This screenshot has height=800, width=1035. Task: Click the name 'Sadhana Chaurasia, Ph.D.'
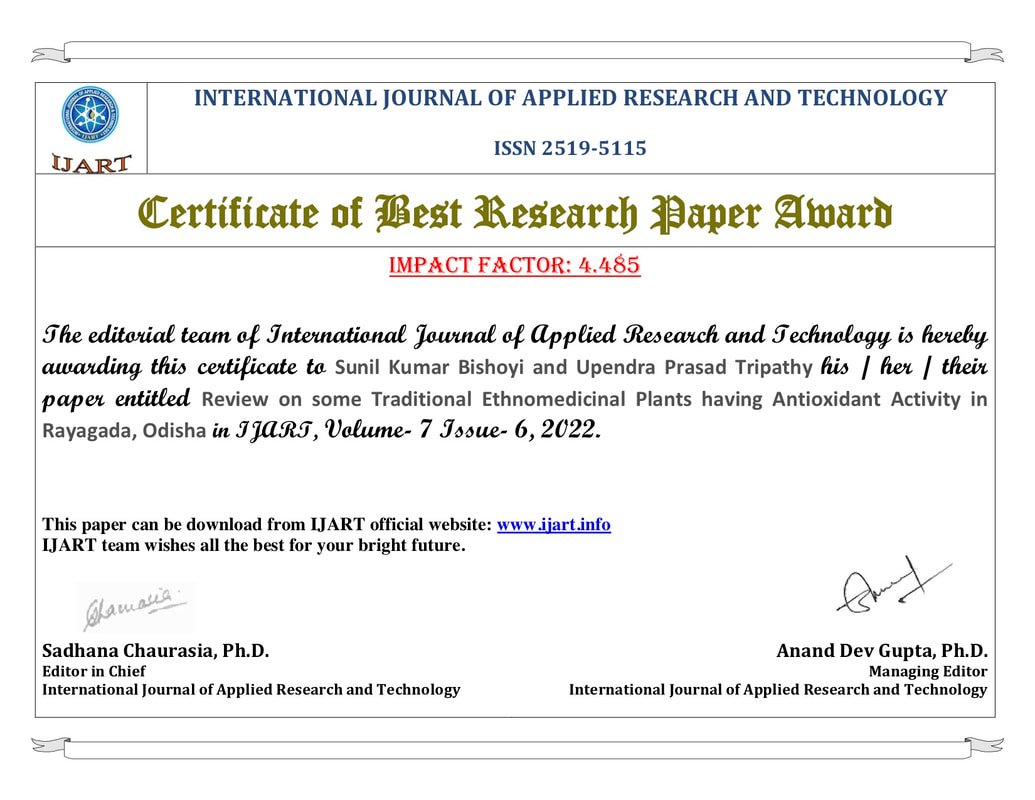[x=156, y=651]
